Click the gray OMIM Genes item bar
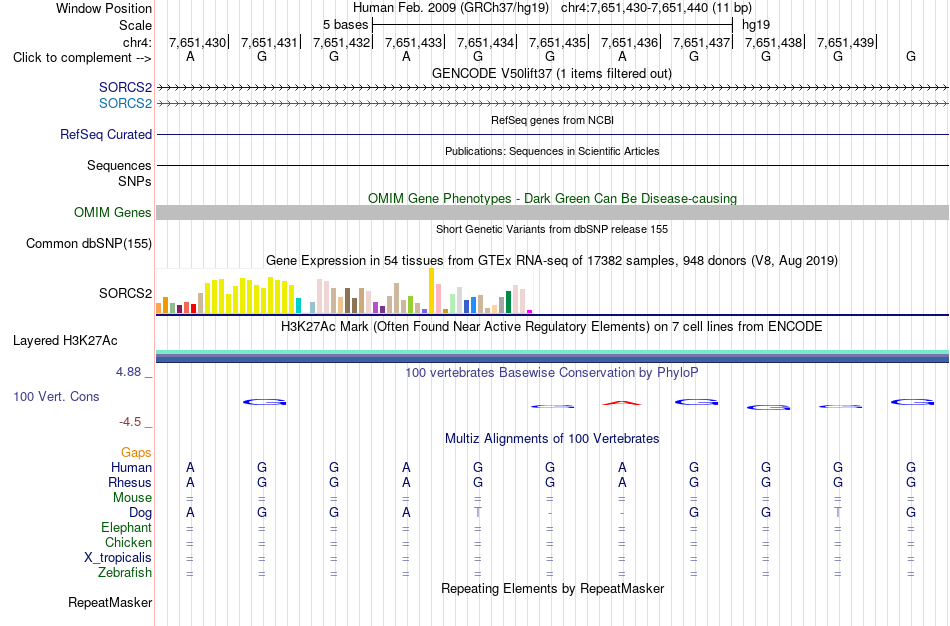The height and width of the screenshot is (626, 950). tap(552, 212)
